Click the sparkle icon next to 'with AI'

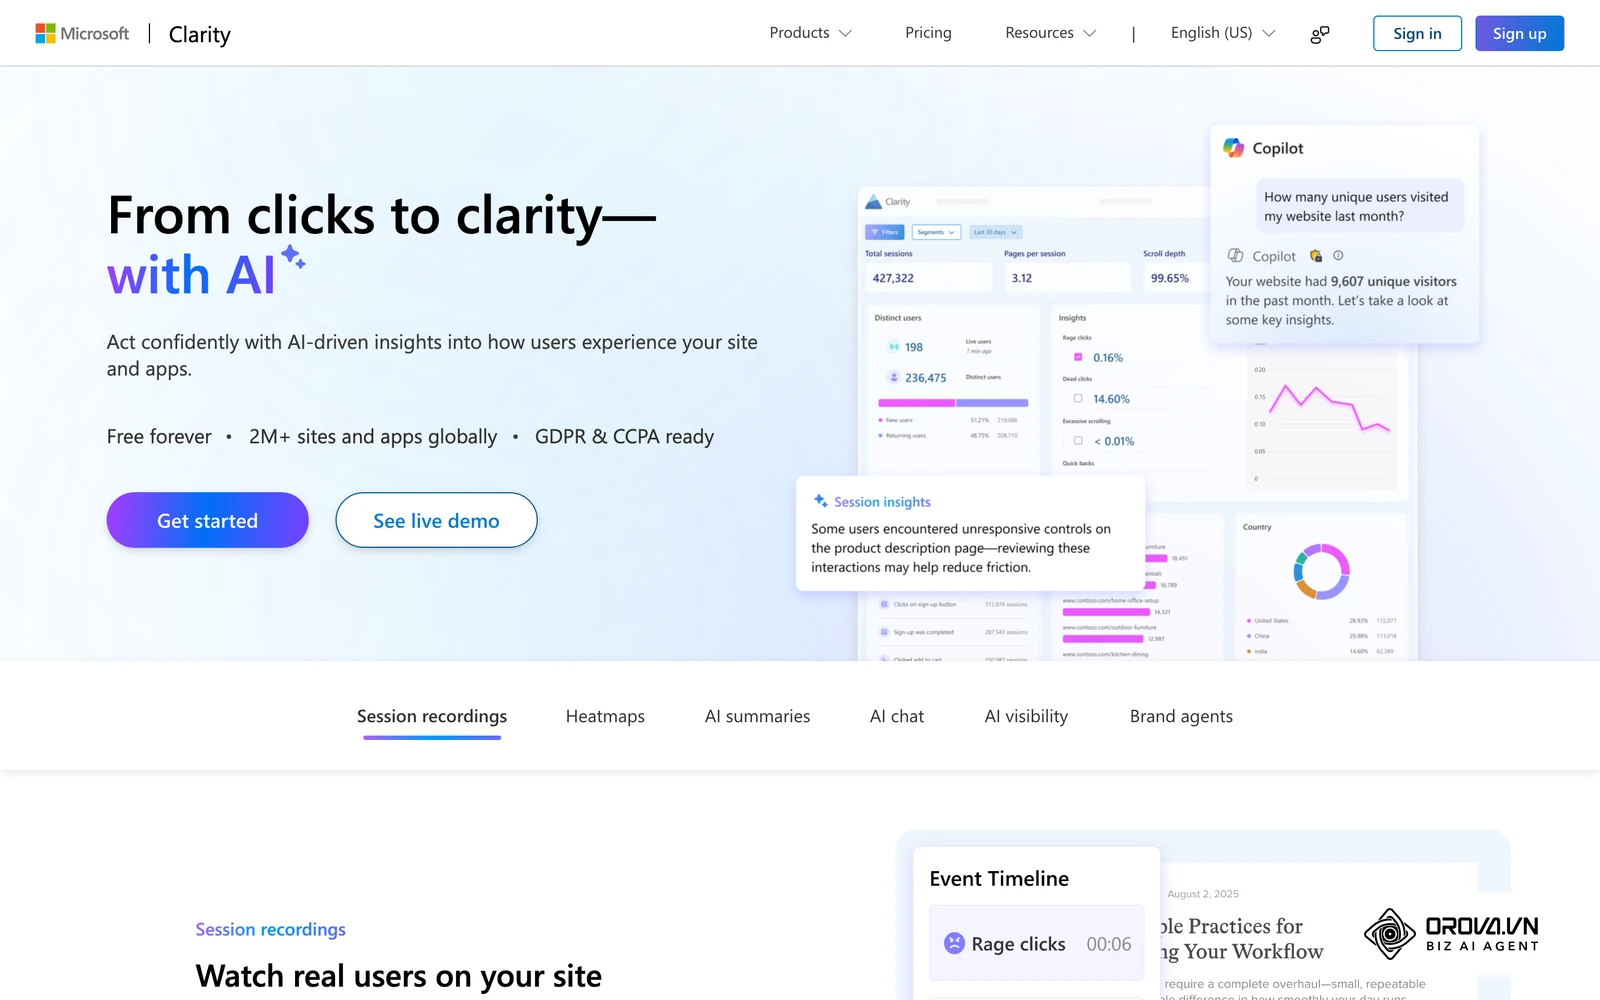tap(293, 257)
